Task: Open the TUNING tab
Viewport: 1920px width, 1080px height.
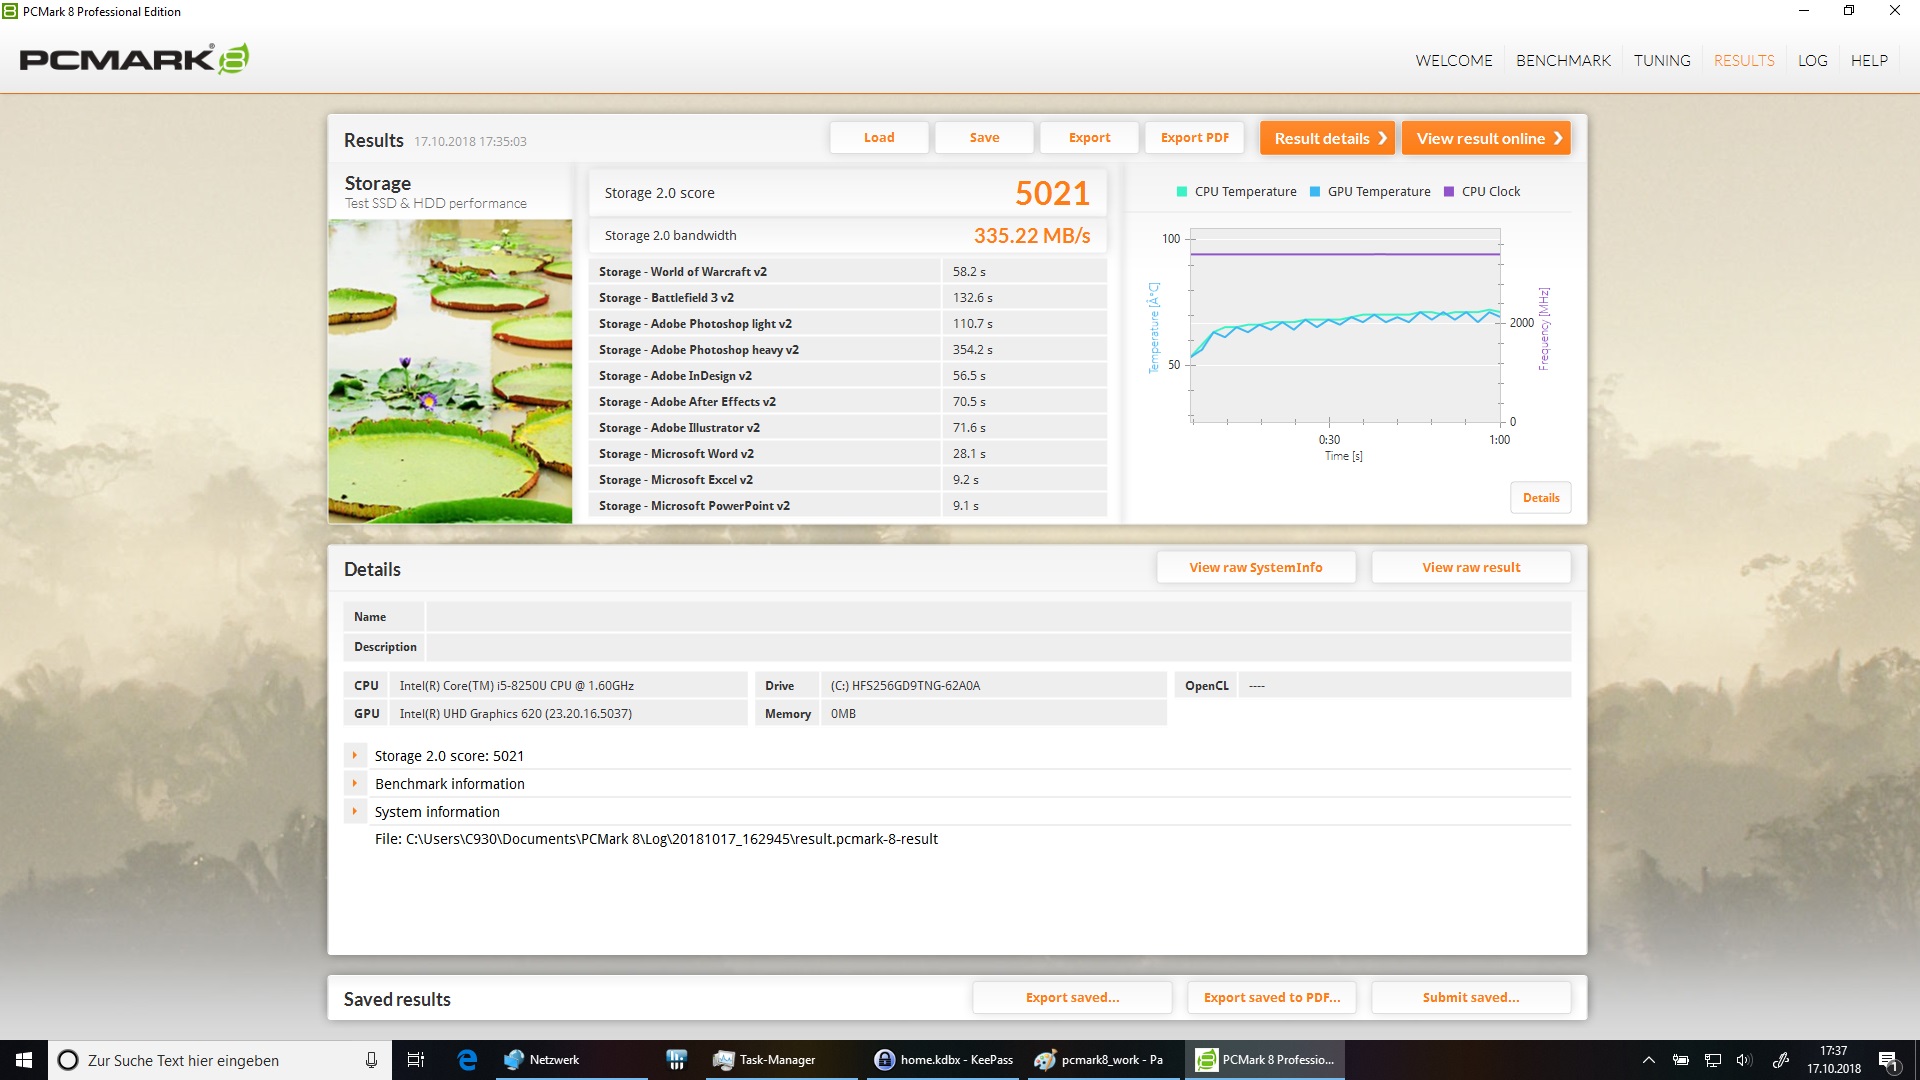Action: click(x=1662, y=60)
